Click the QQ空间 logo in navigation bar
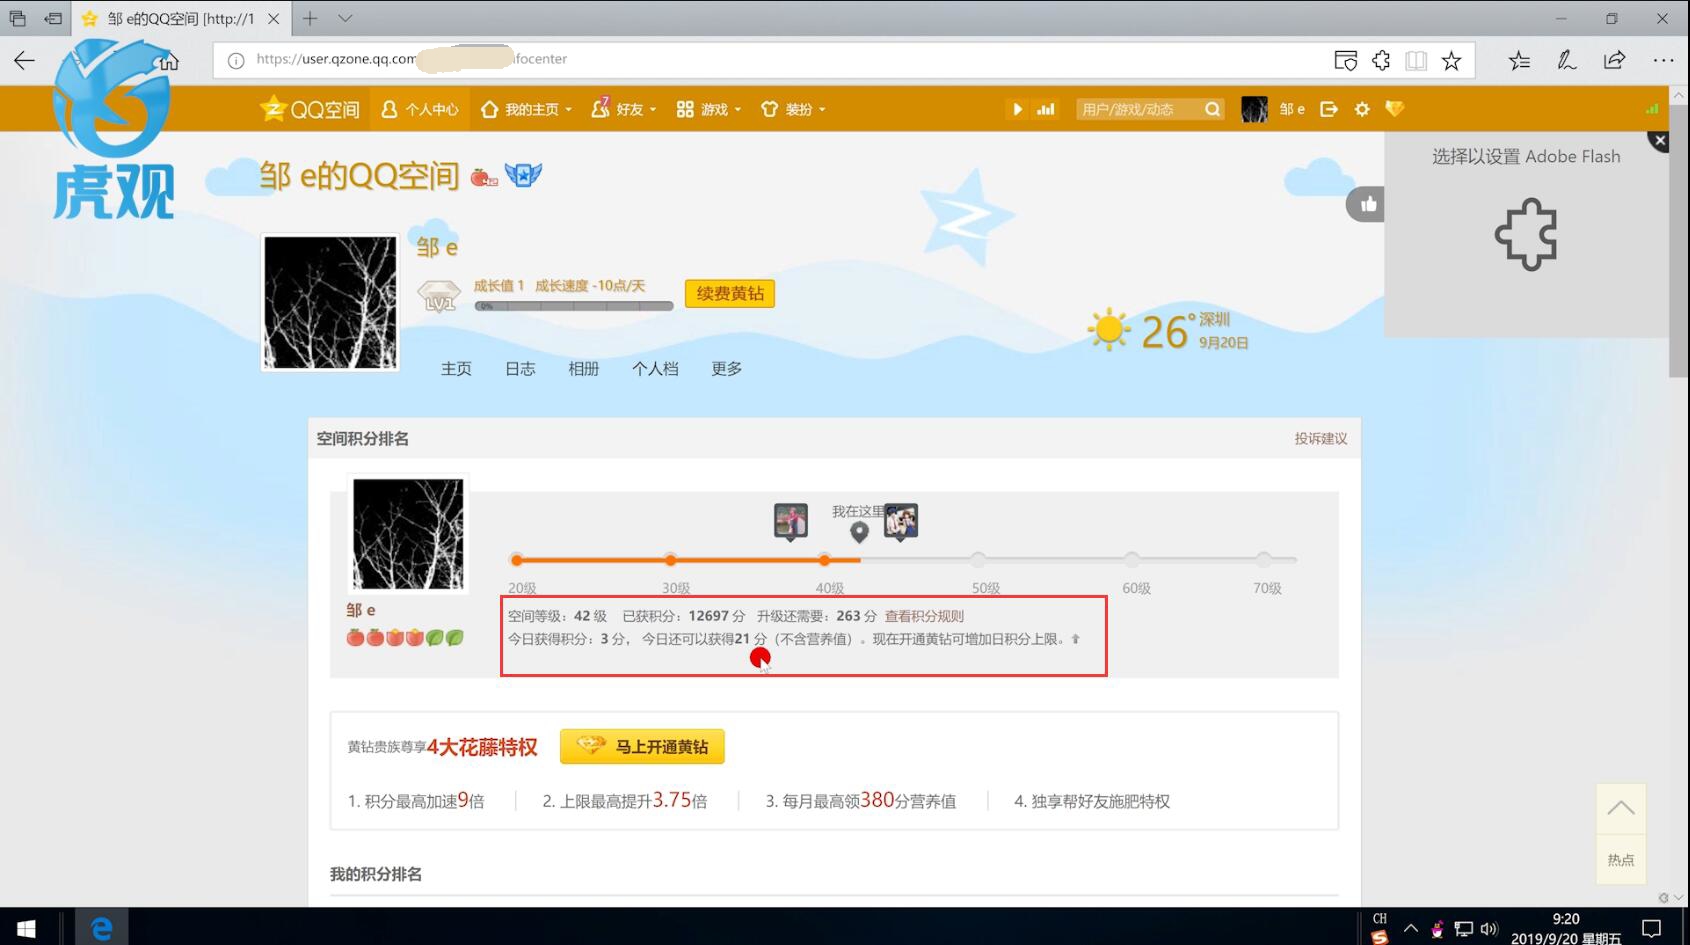This screenshot has height=945, width=1690. pyautogui.click(x=310, y=109)
